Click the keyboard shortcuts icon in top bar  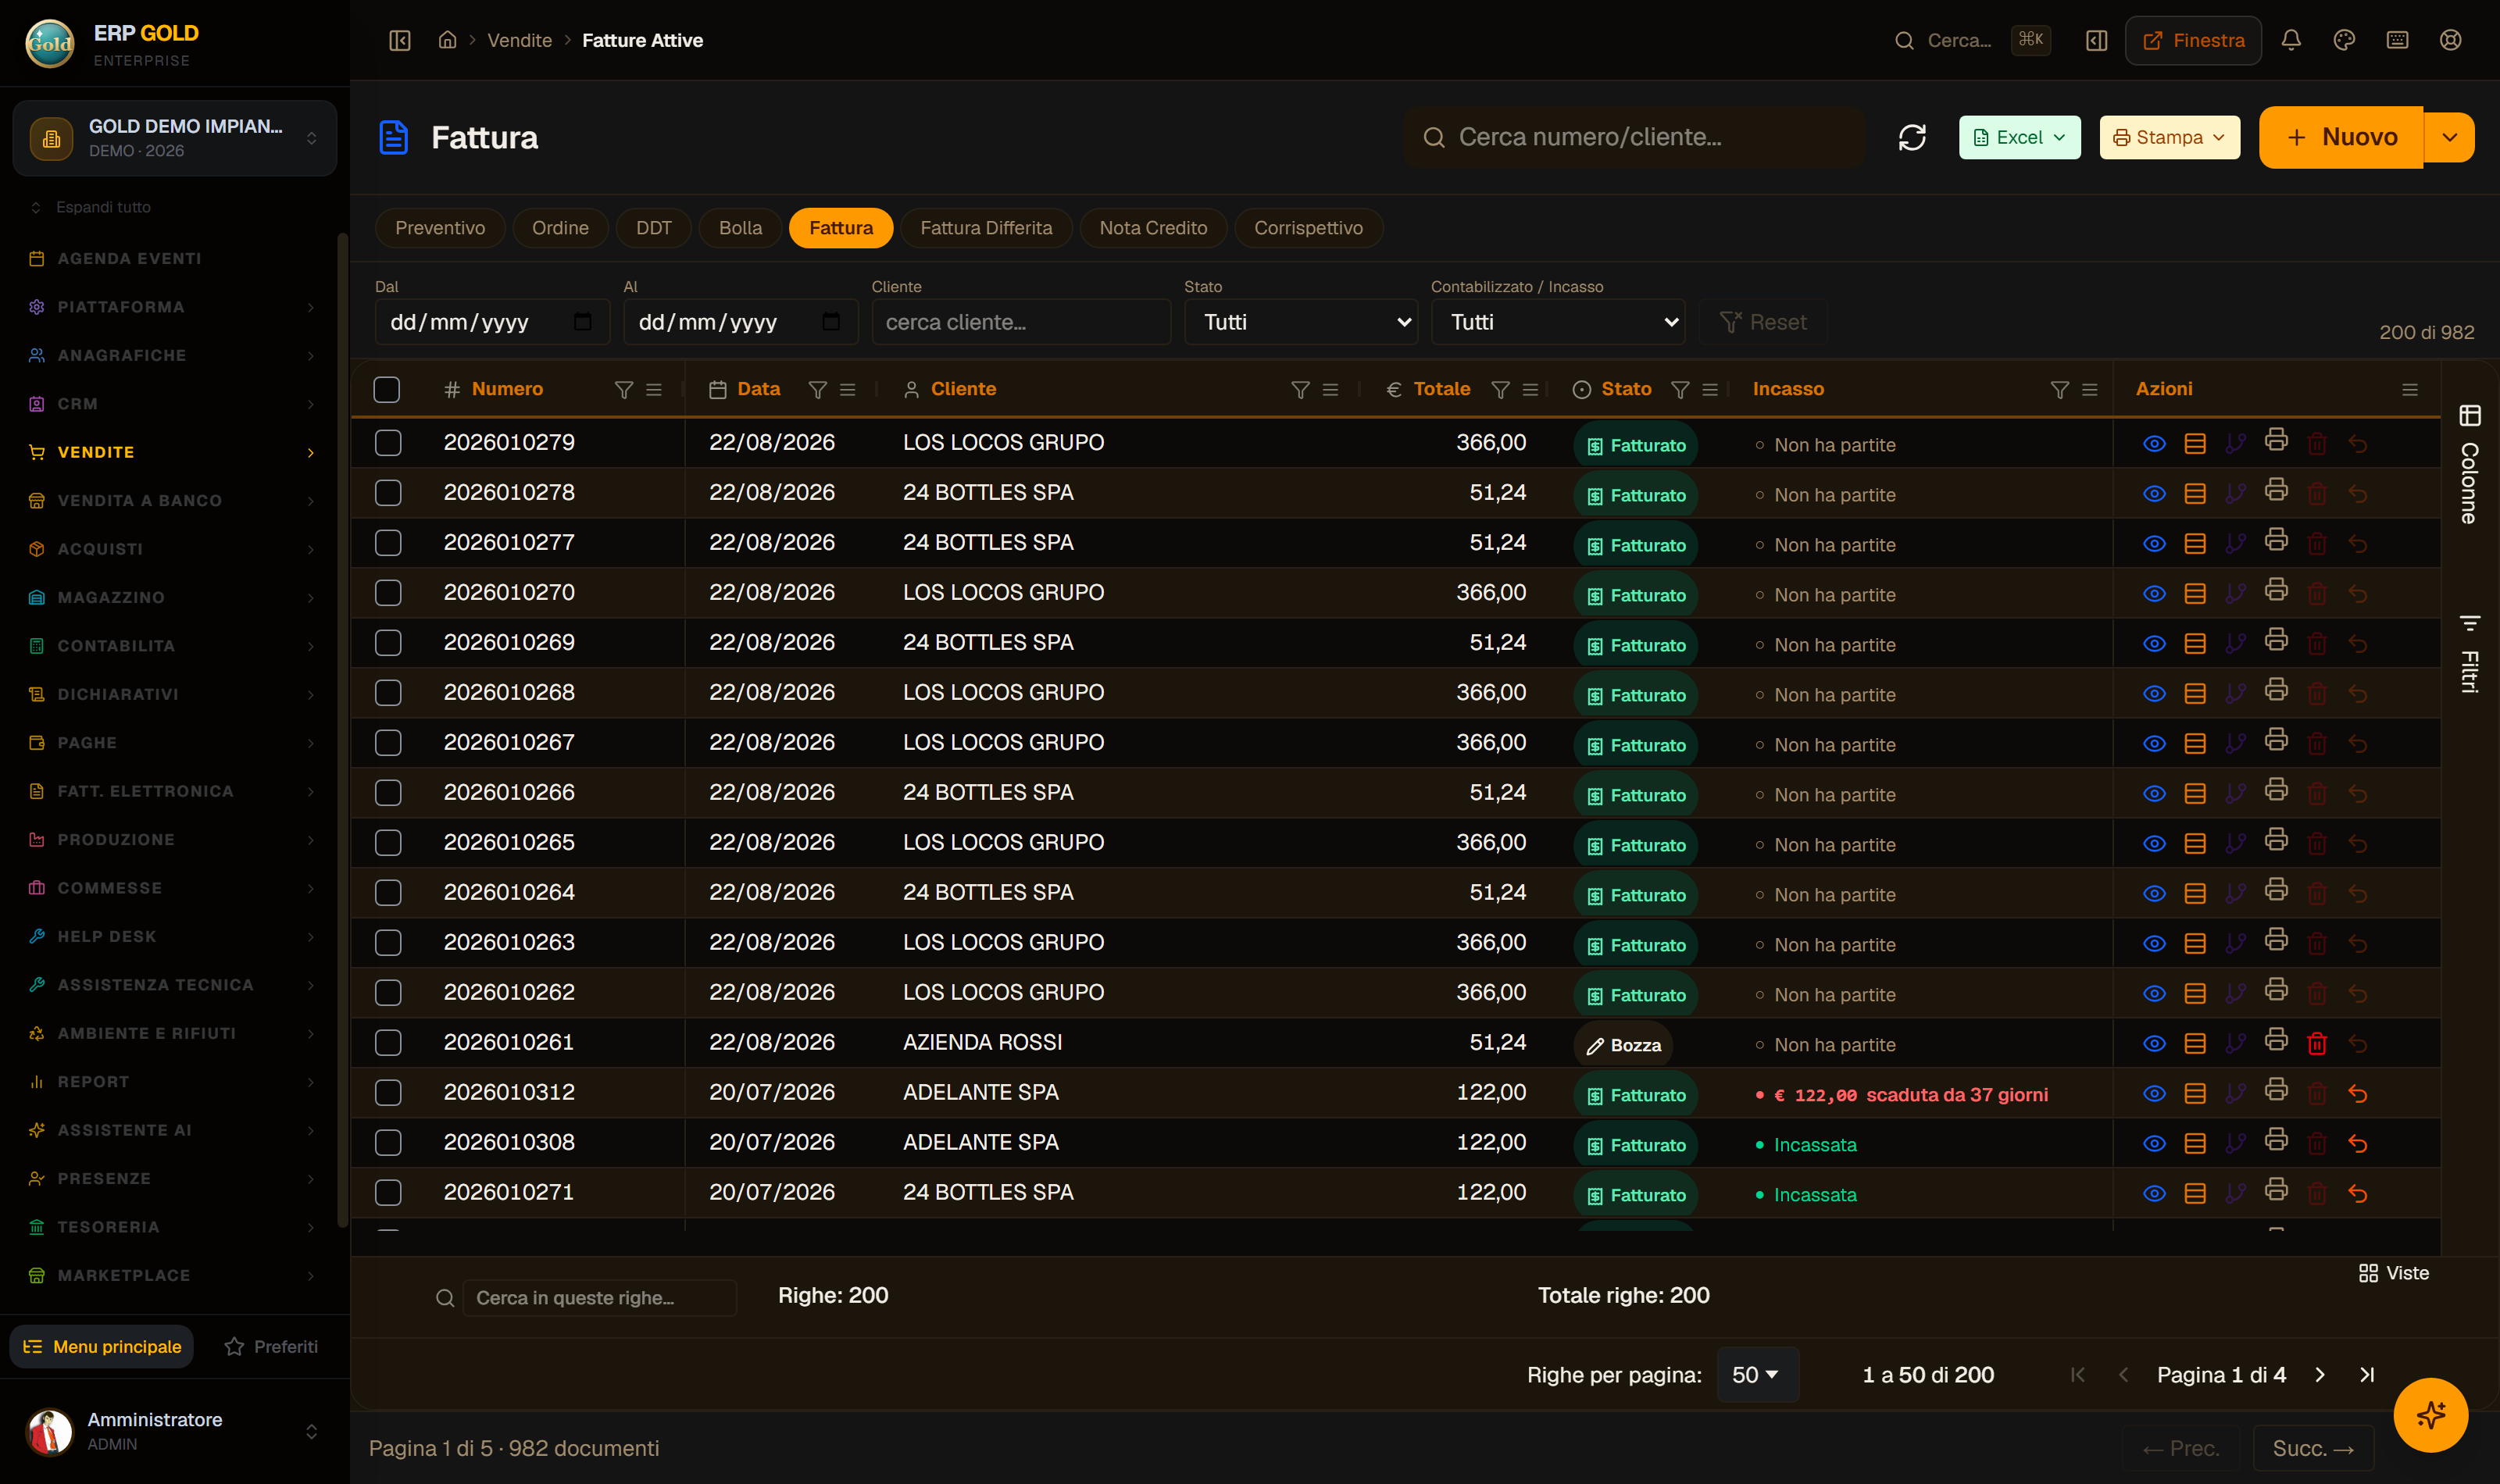click(x=2397, y=40)
